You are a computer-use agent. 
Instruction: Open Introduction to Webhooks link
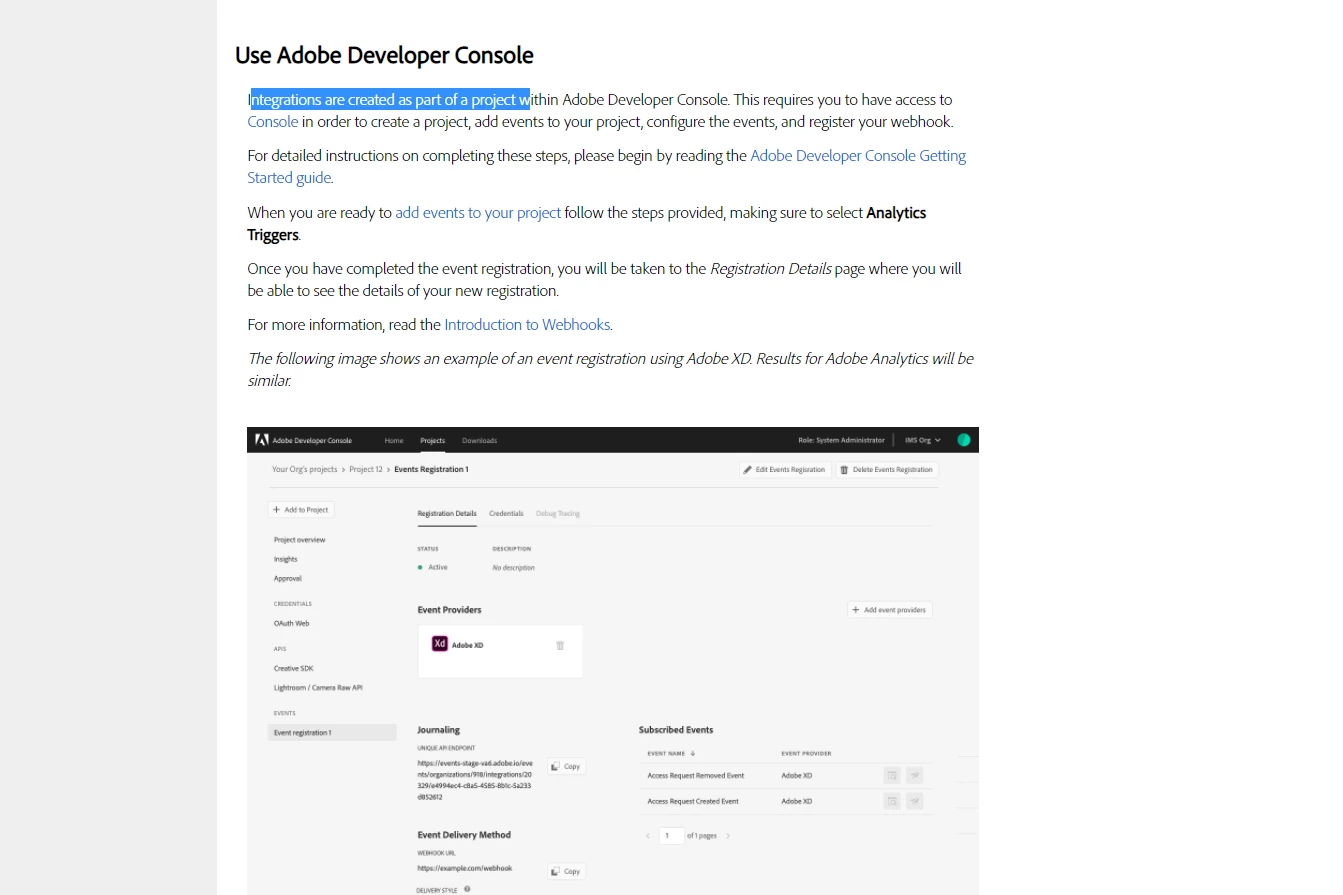click(x=527, y=325)
